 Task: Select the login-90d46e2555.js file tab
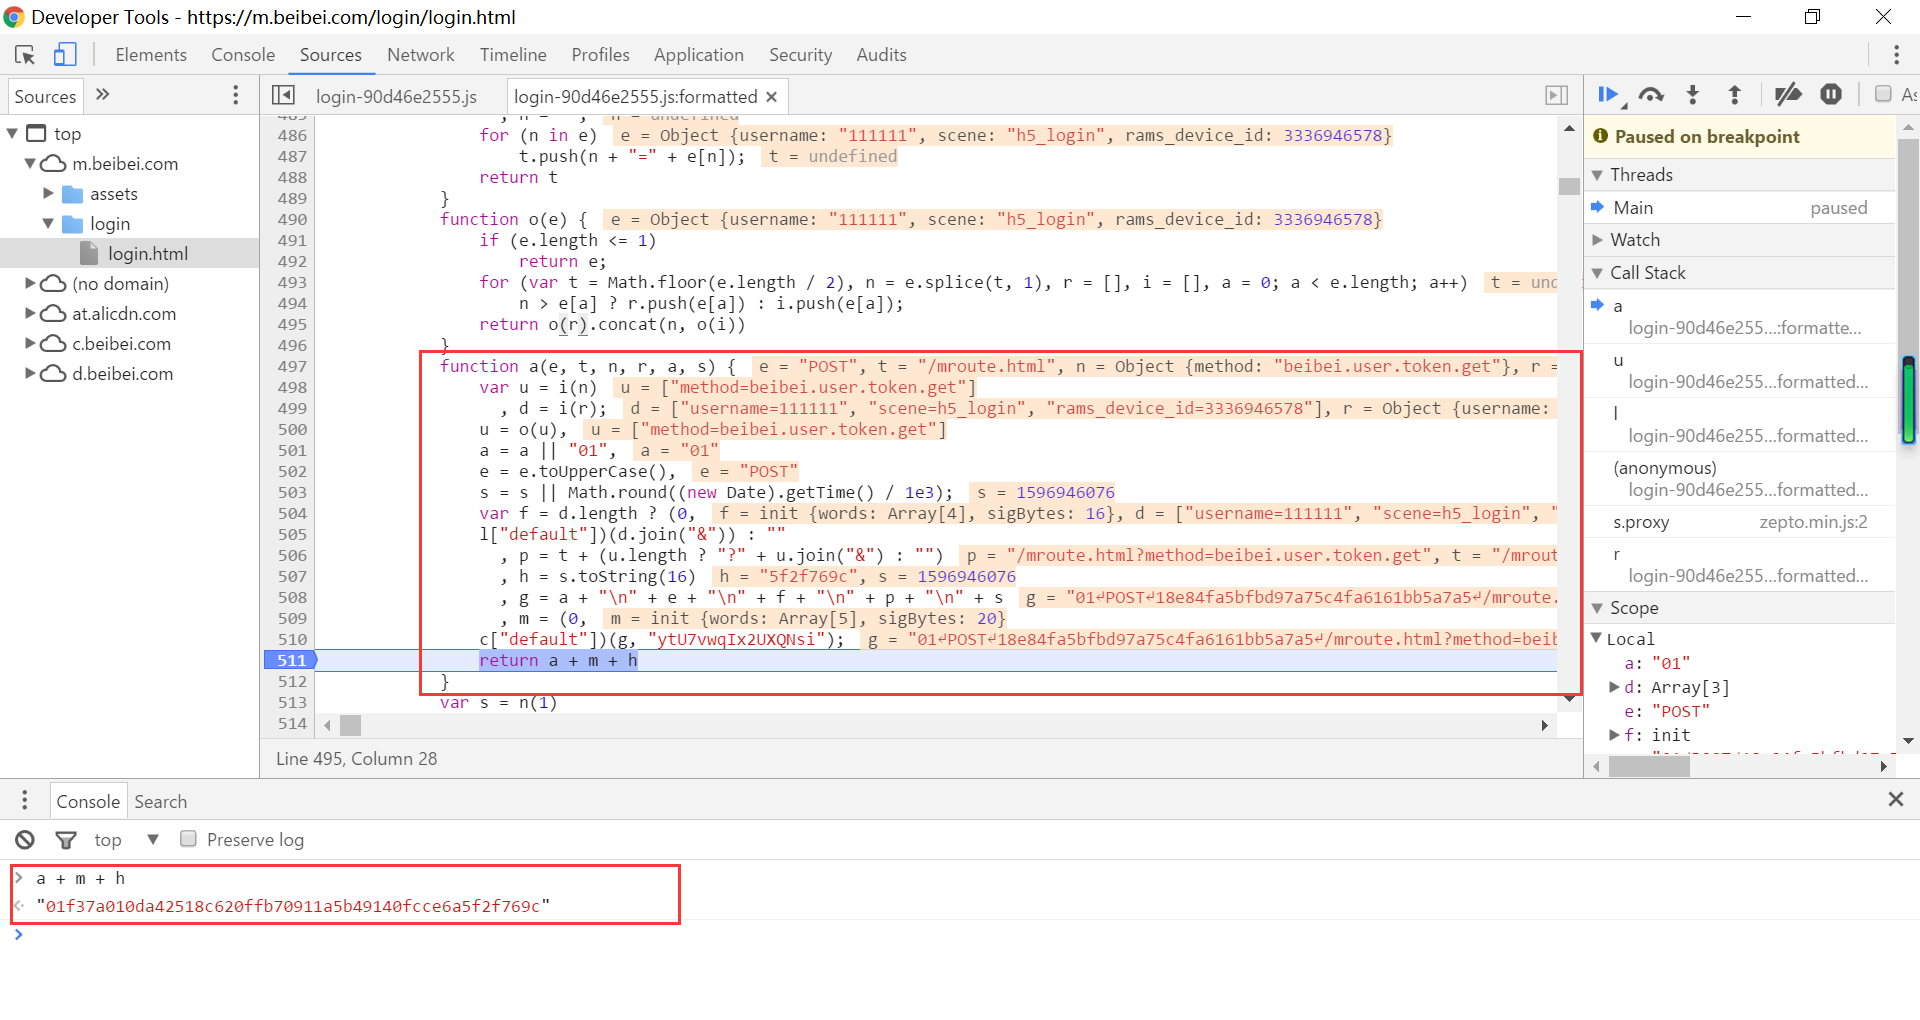click(396, 96)
